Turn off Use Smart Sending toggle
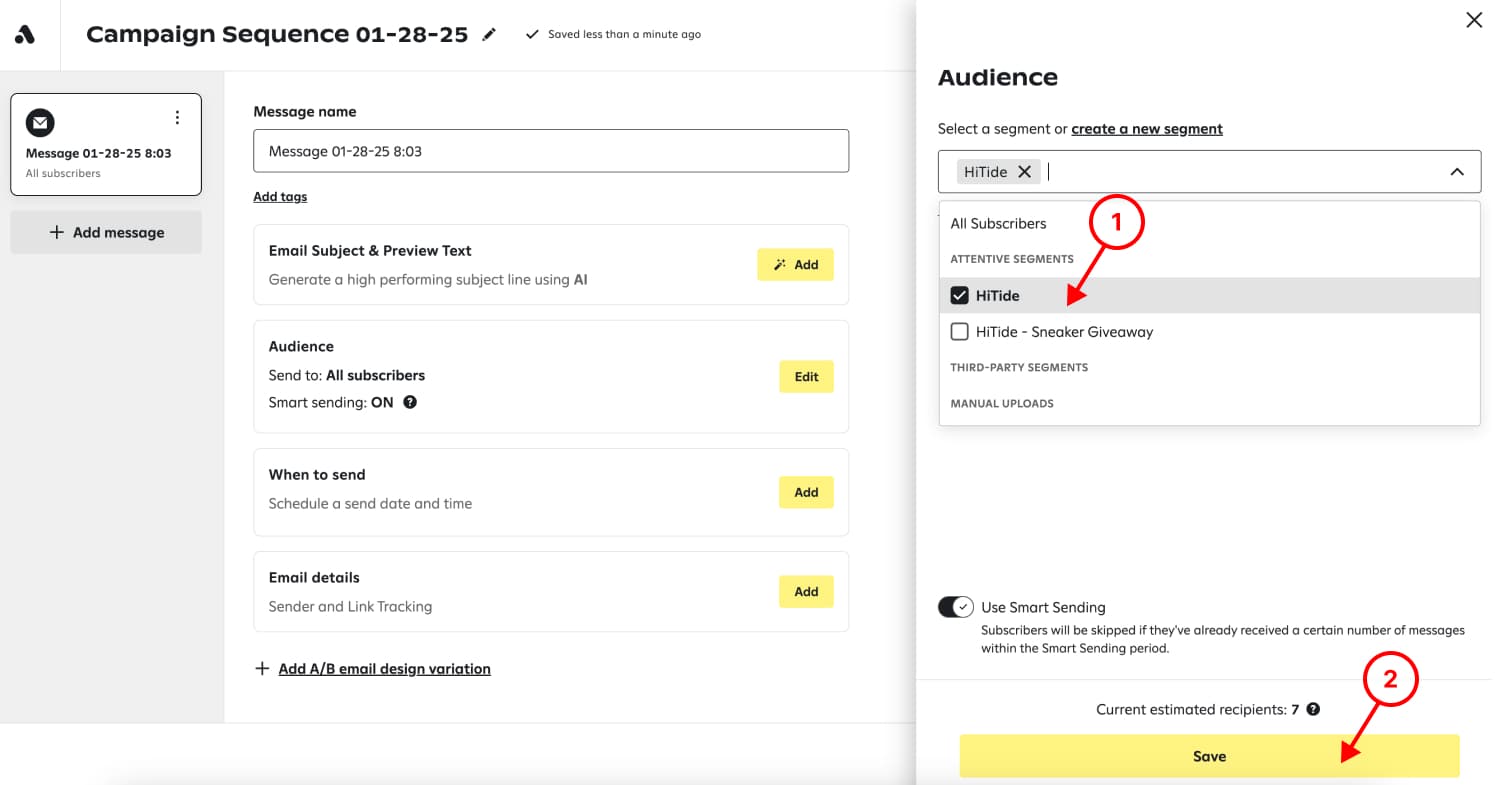The image size is (1495, 785). click(955, 607)
